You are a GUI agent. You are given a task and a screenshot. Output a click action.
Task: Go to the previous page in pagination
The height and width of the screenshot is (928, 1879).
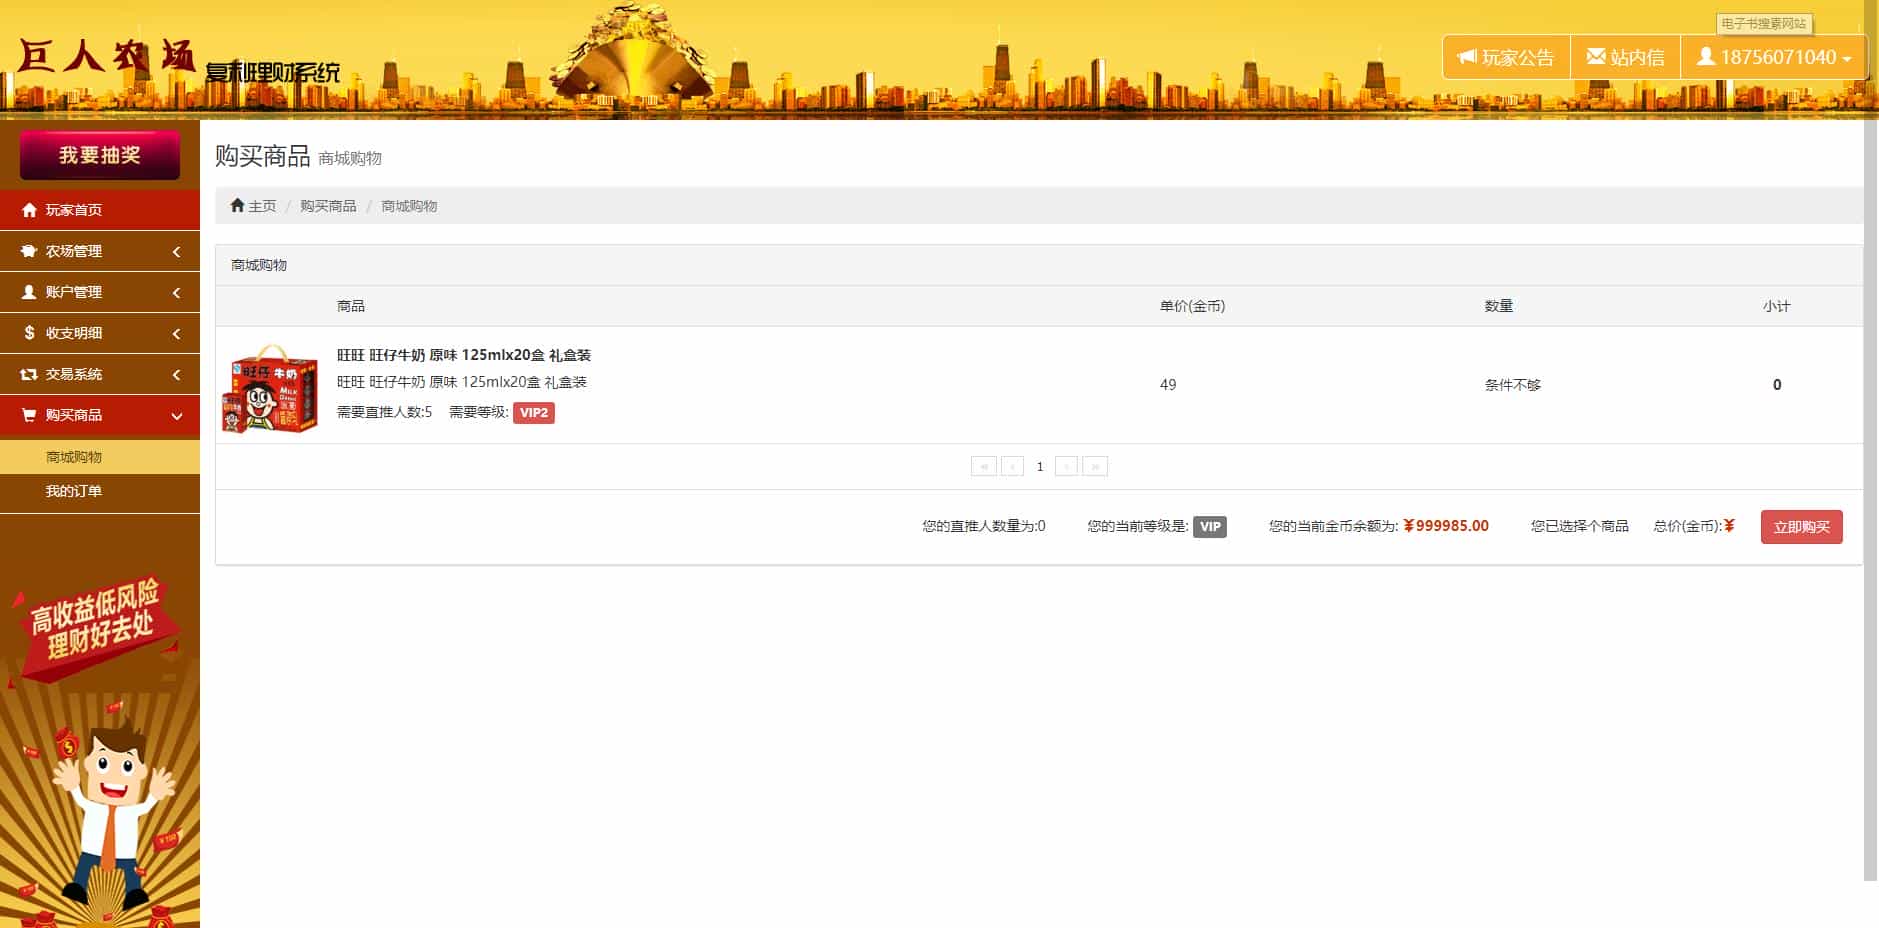(1012, 466)
